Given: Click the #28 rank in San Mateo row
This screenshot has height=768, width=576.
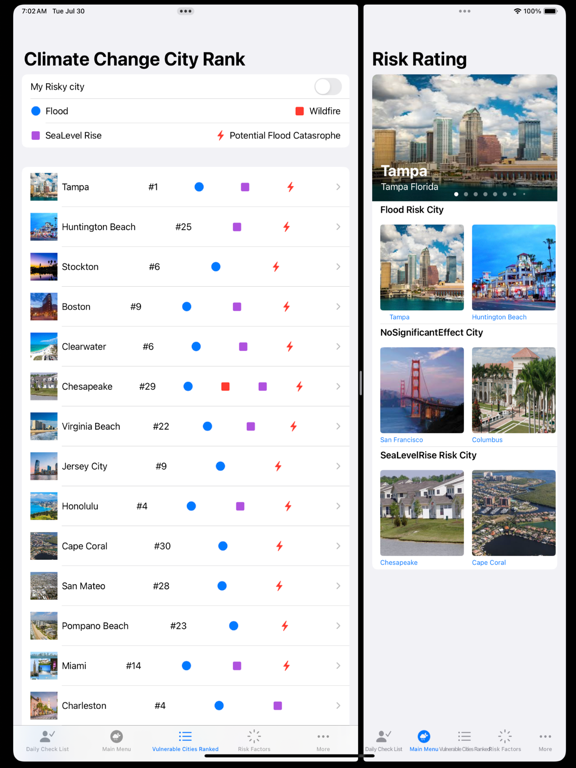Looking at the screenshot, I should [x=161, y=586].
